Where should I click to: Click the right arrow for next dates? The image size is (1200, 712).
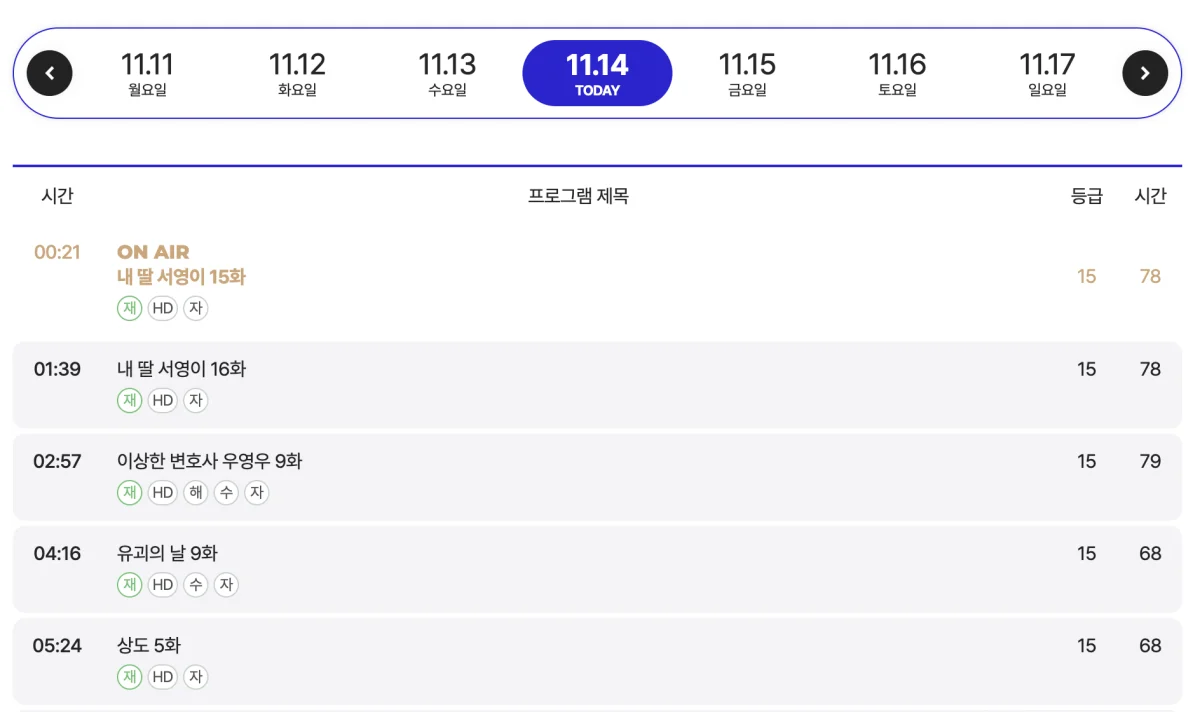(1146, 72)
